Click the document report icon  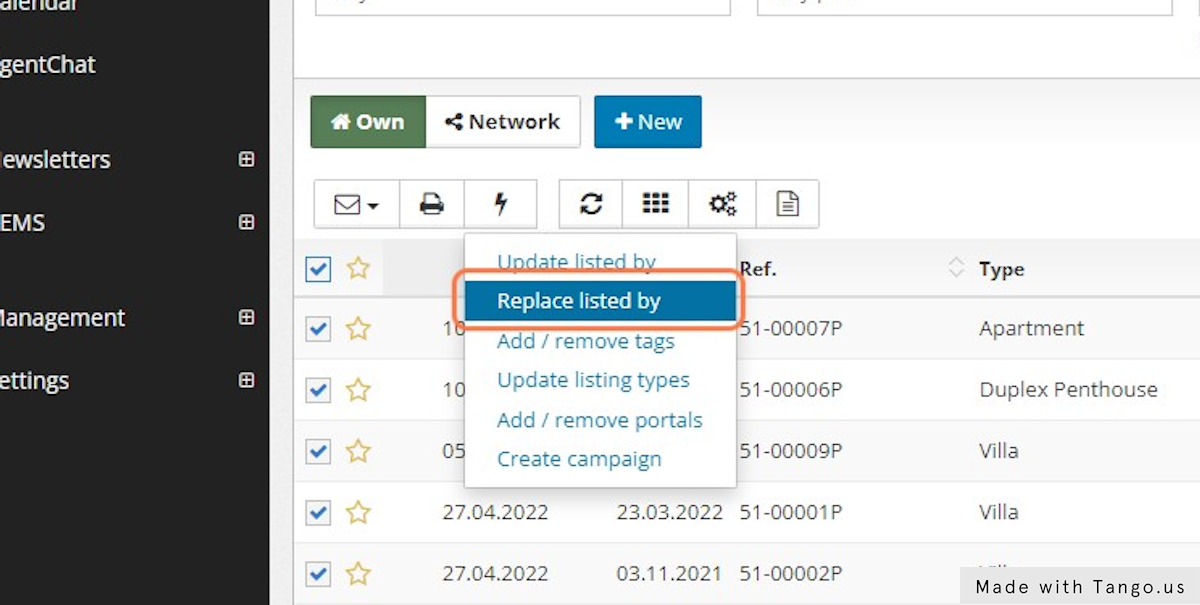coord(788,204)
